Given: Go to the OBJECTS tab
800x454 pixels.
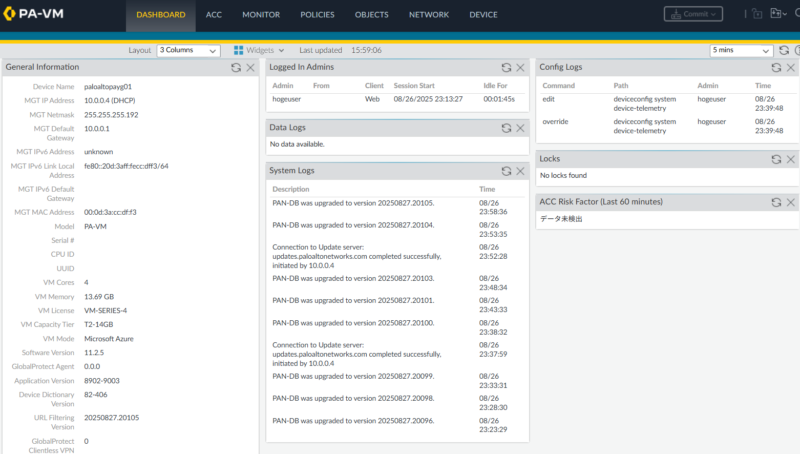Looking at the screenshot, I should [x=371, y=15].
